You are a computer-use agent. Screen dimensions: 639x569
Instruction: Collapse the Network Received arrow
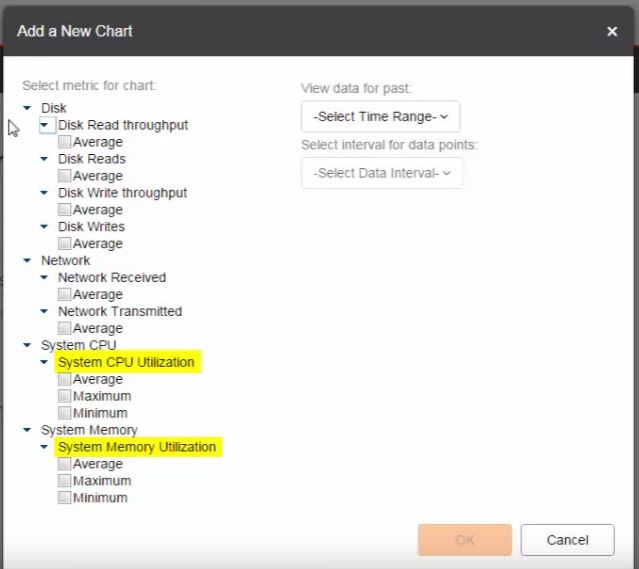[x=44, y=278]
